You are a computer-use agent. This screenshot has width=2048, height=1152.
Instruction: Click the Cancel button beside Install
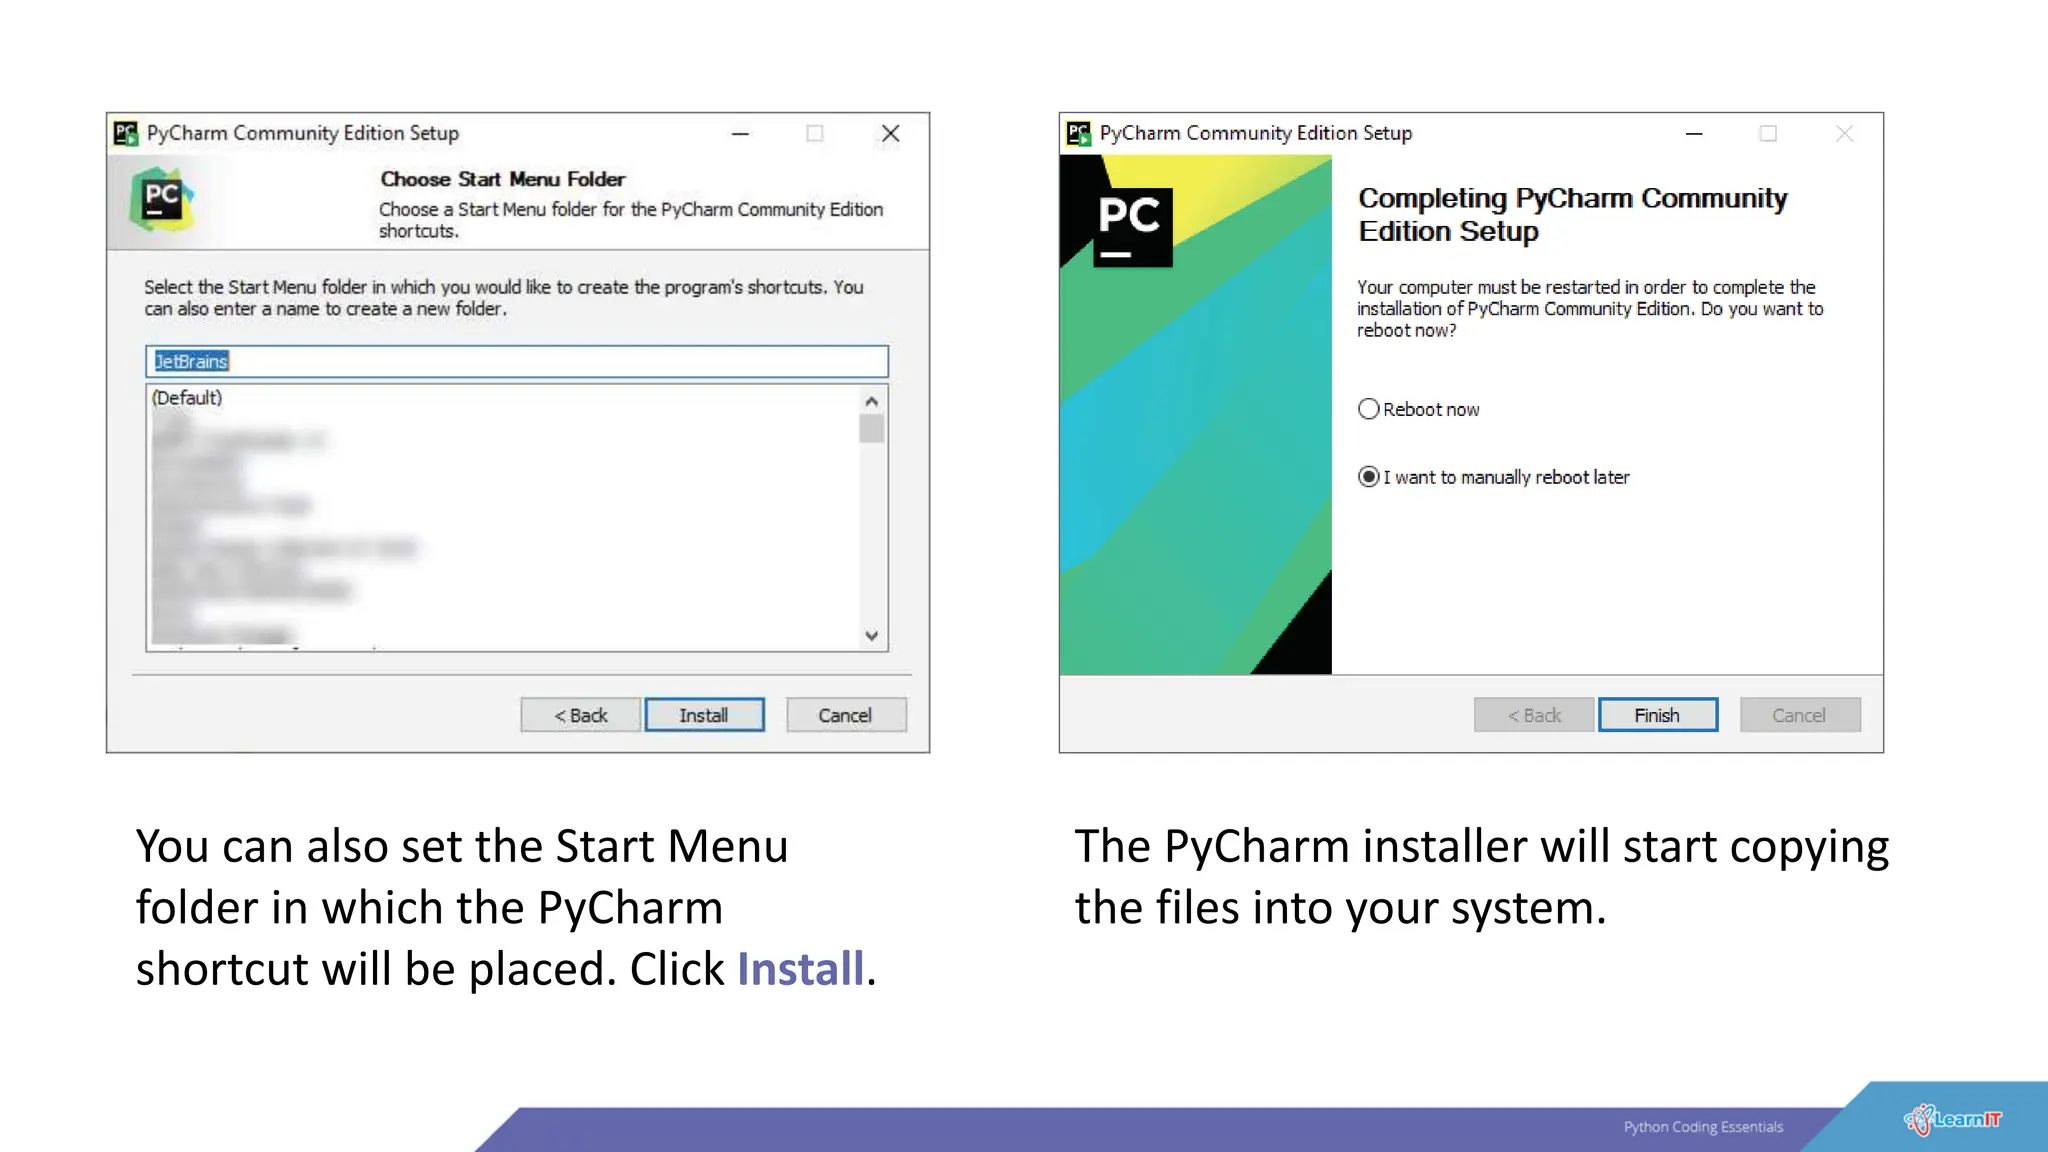[x=846, y=715]
